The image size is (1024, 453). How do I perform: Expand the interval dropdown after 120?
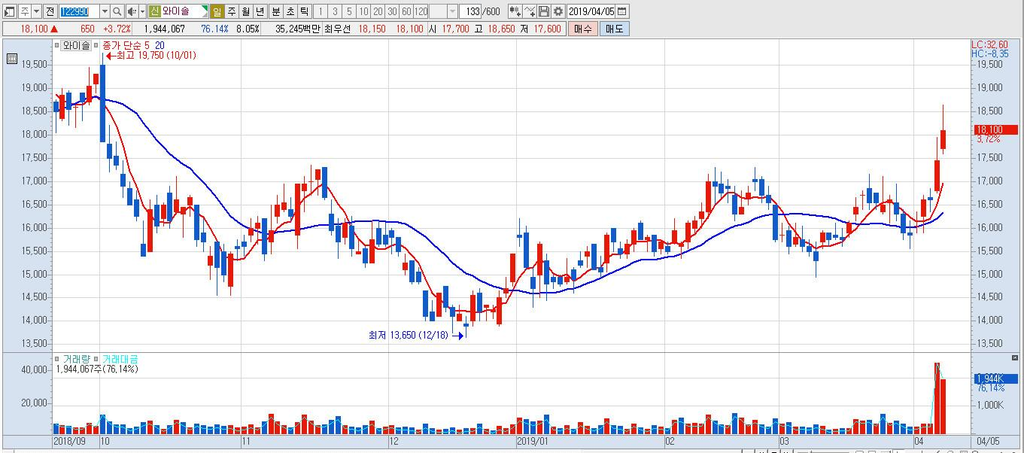click(x=452, y=12)
